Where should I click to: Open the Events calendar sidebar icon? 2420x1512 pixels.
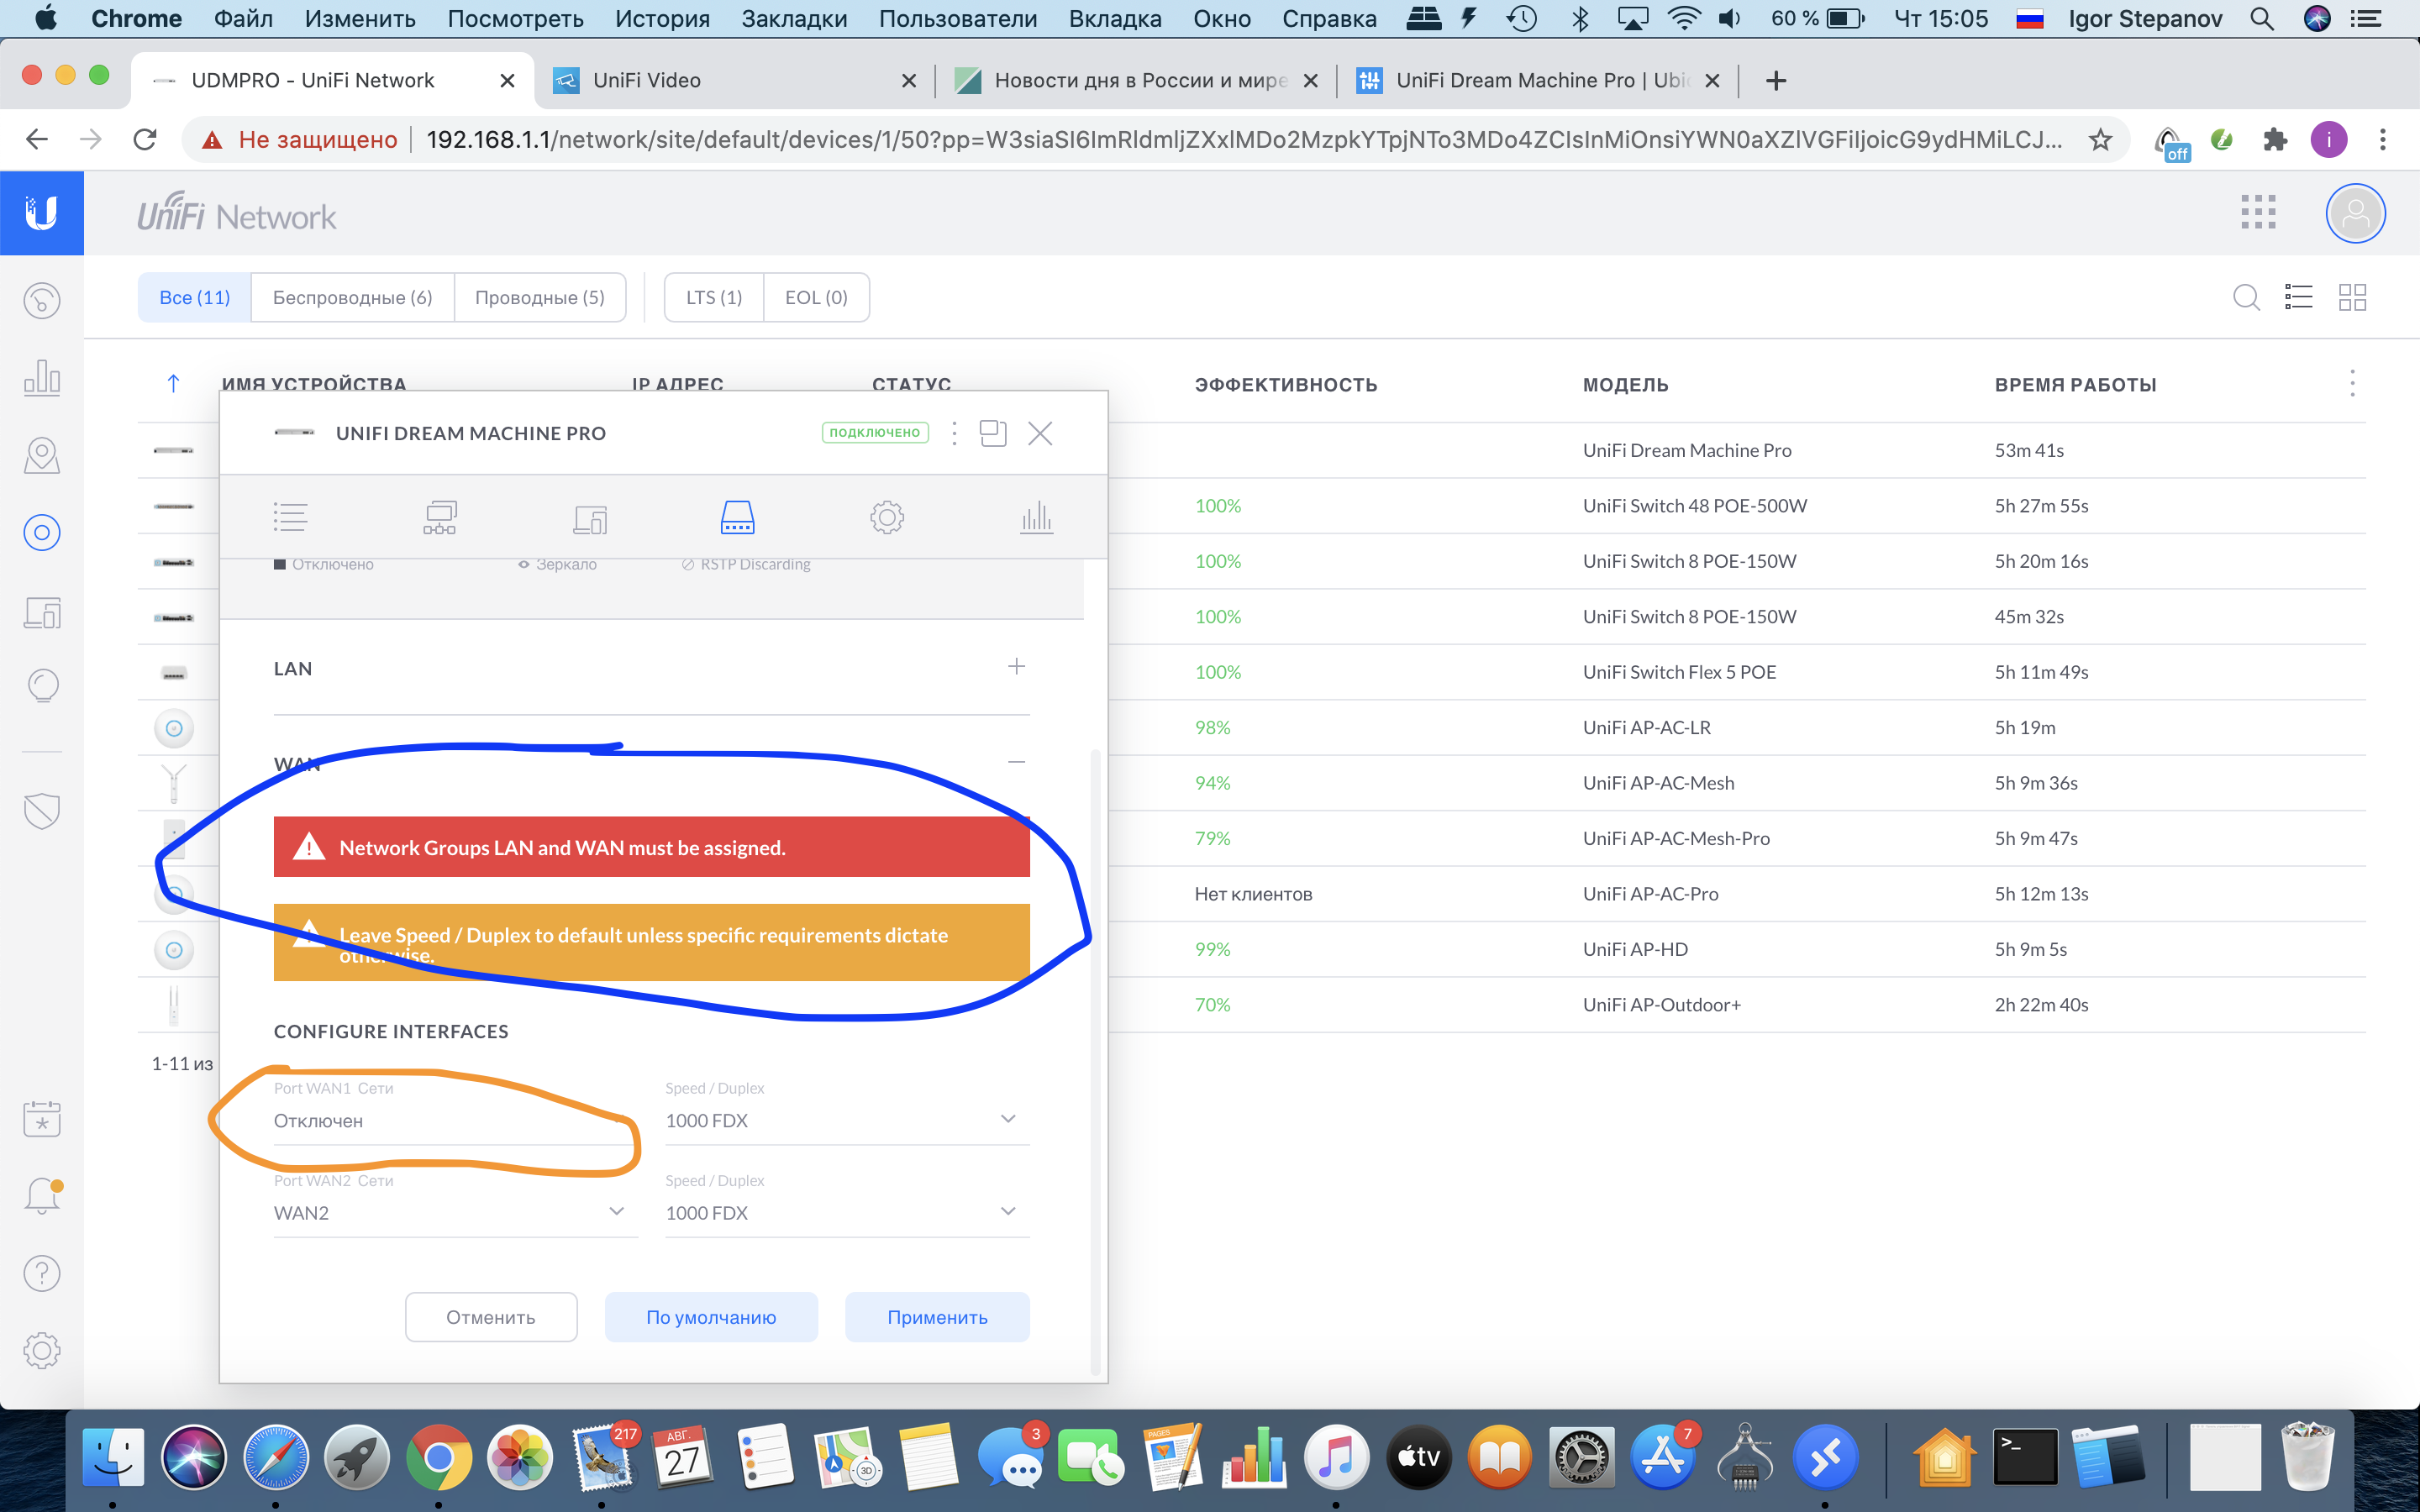[42, 1118]
